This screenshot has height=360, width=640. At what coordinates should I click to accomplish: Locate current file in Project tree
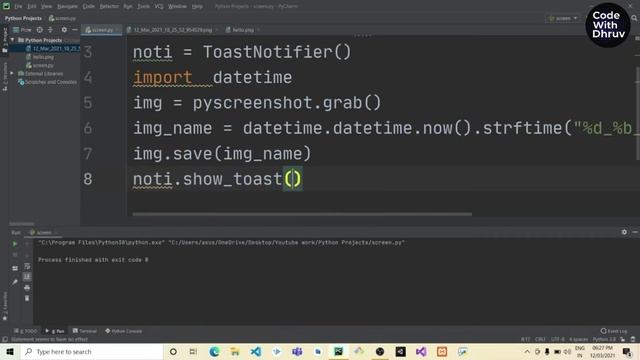pos(40,30)
